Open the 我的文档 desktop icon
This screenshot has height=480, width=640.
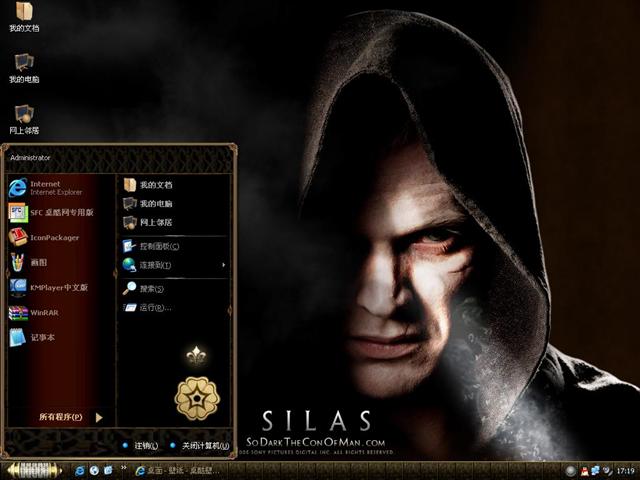point(24,16)
